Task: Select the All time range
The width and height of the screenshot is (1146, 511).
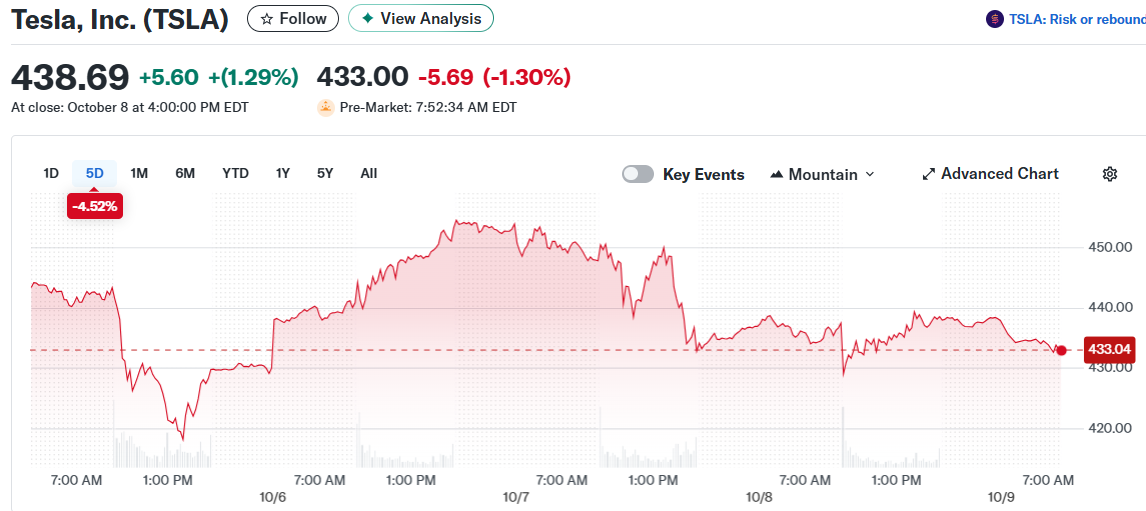Action: pos(369,173)
